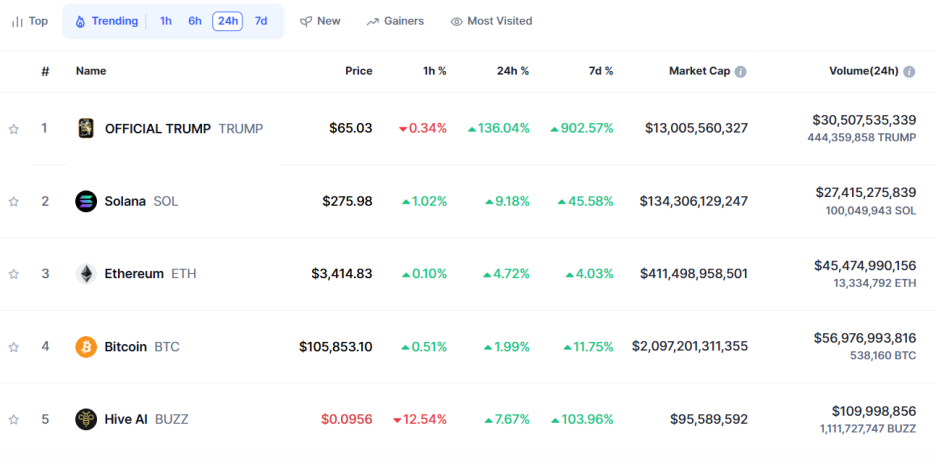Show Market Cap info tooltip icon
This screenshot has width=936, height=473.
click(x=740, y=72)
